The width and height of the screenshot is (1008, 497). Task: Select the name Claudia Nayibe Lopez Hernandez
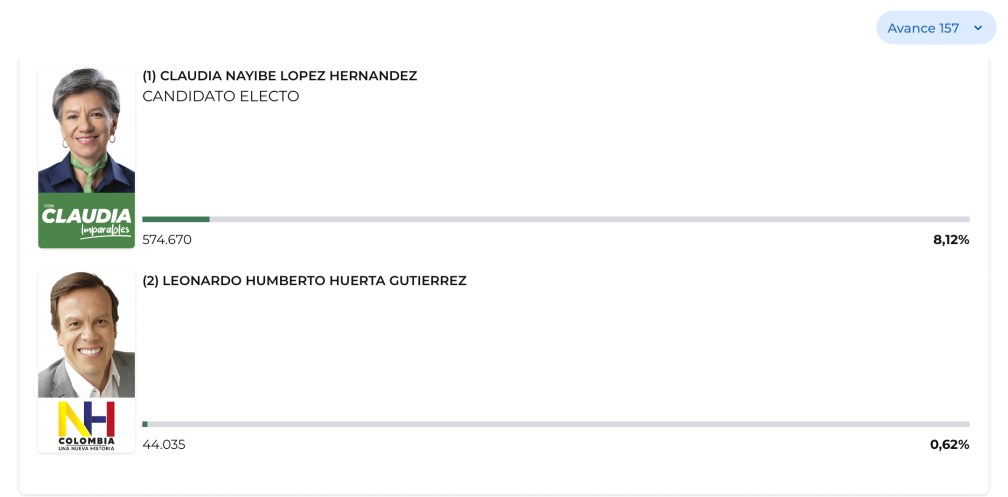(288, 76)
